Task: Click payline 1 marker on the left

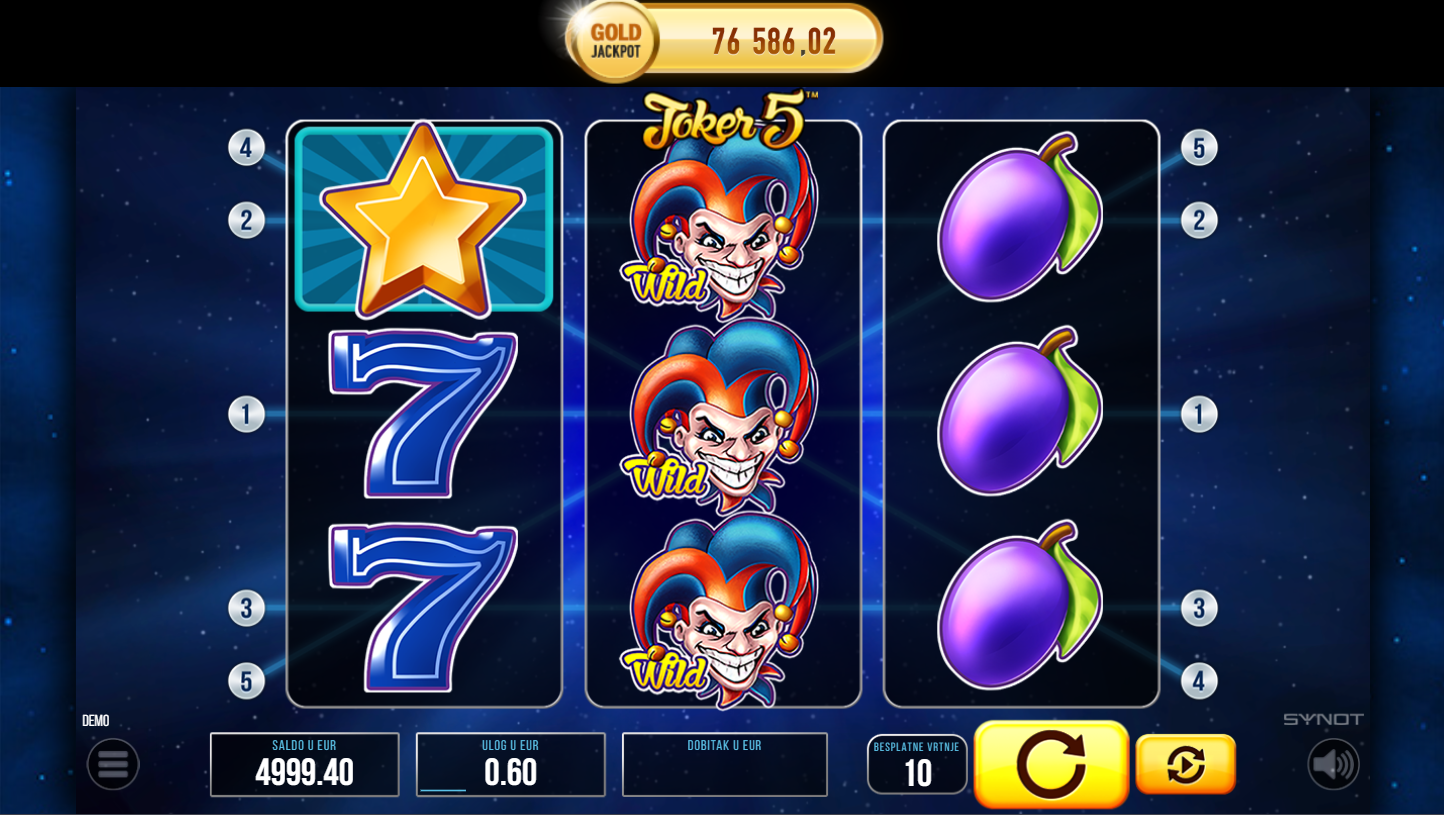Action: 246,414
